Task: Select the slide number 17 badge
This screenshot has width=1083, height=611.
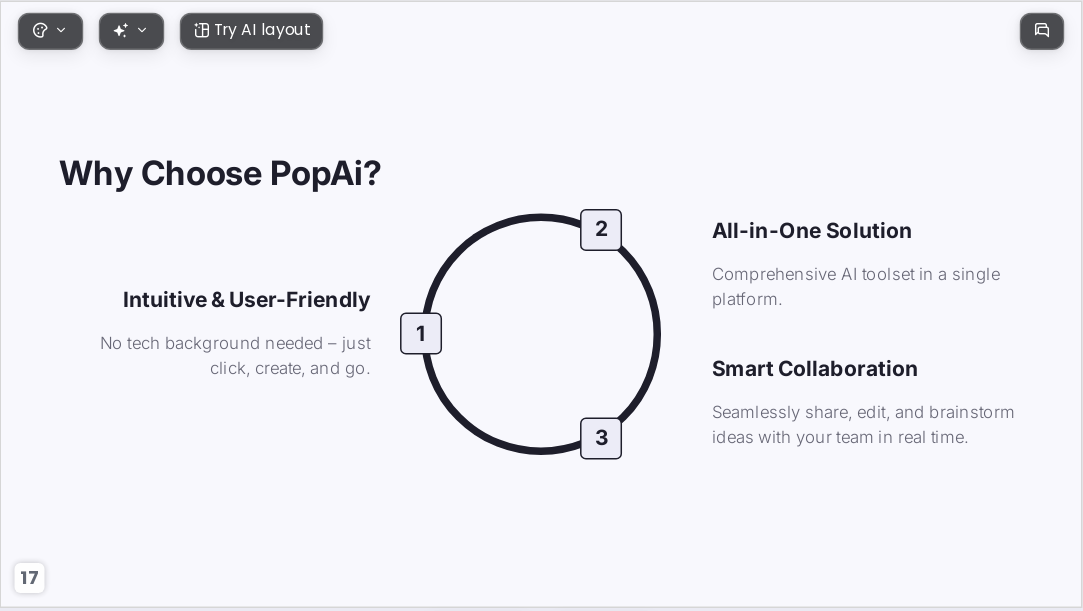Action: tap(29, 578)
